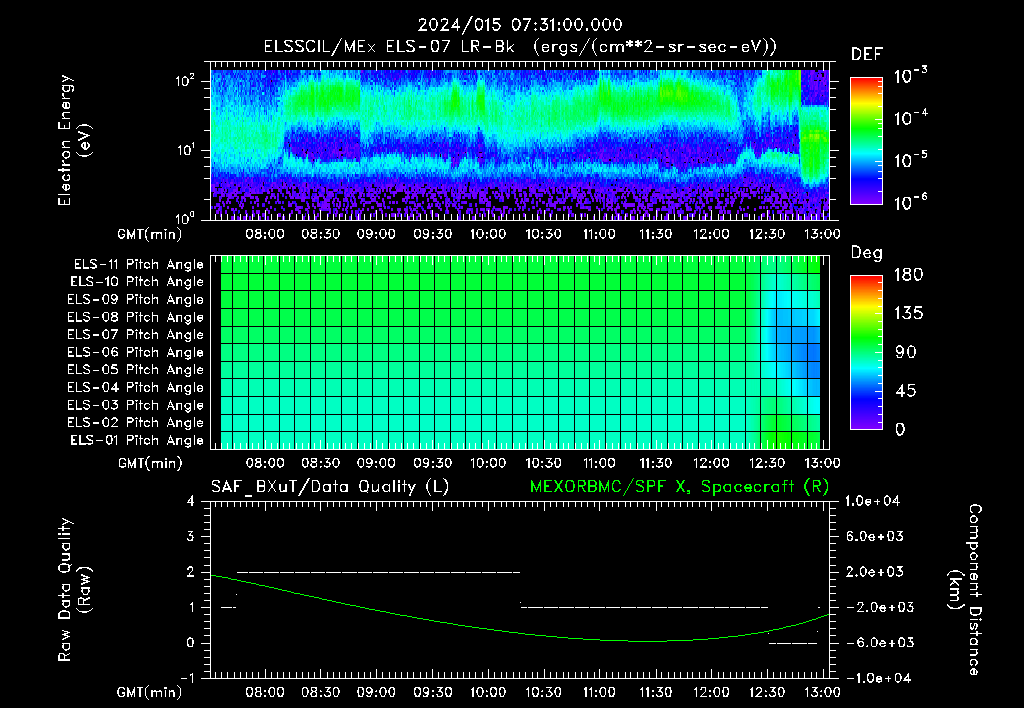This screenshot has height=708, width=1024.
Task: Click the 1.0e+04 right axis value
Action: (872, 502)
